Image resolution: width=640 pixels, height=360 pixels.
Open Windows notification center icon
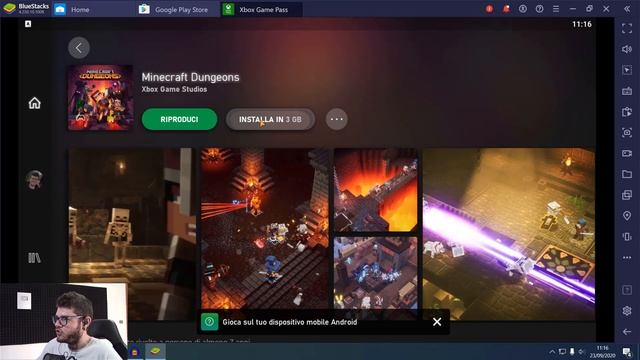[627, 351]
